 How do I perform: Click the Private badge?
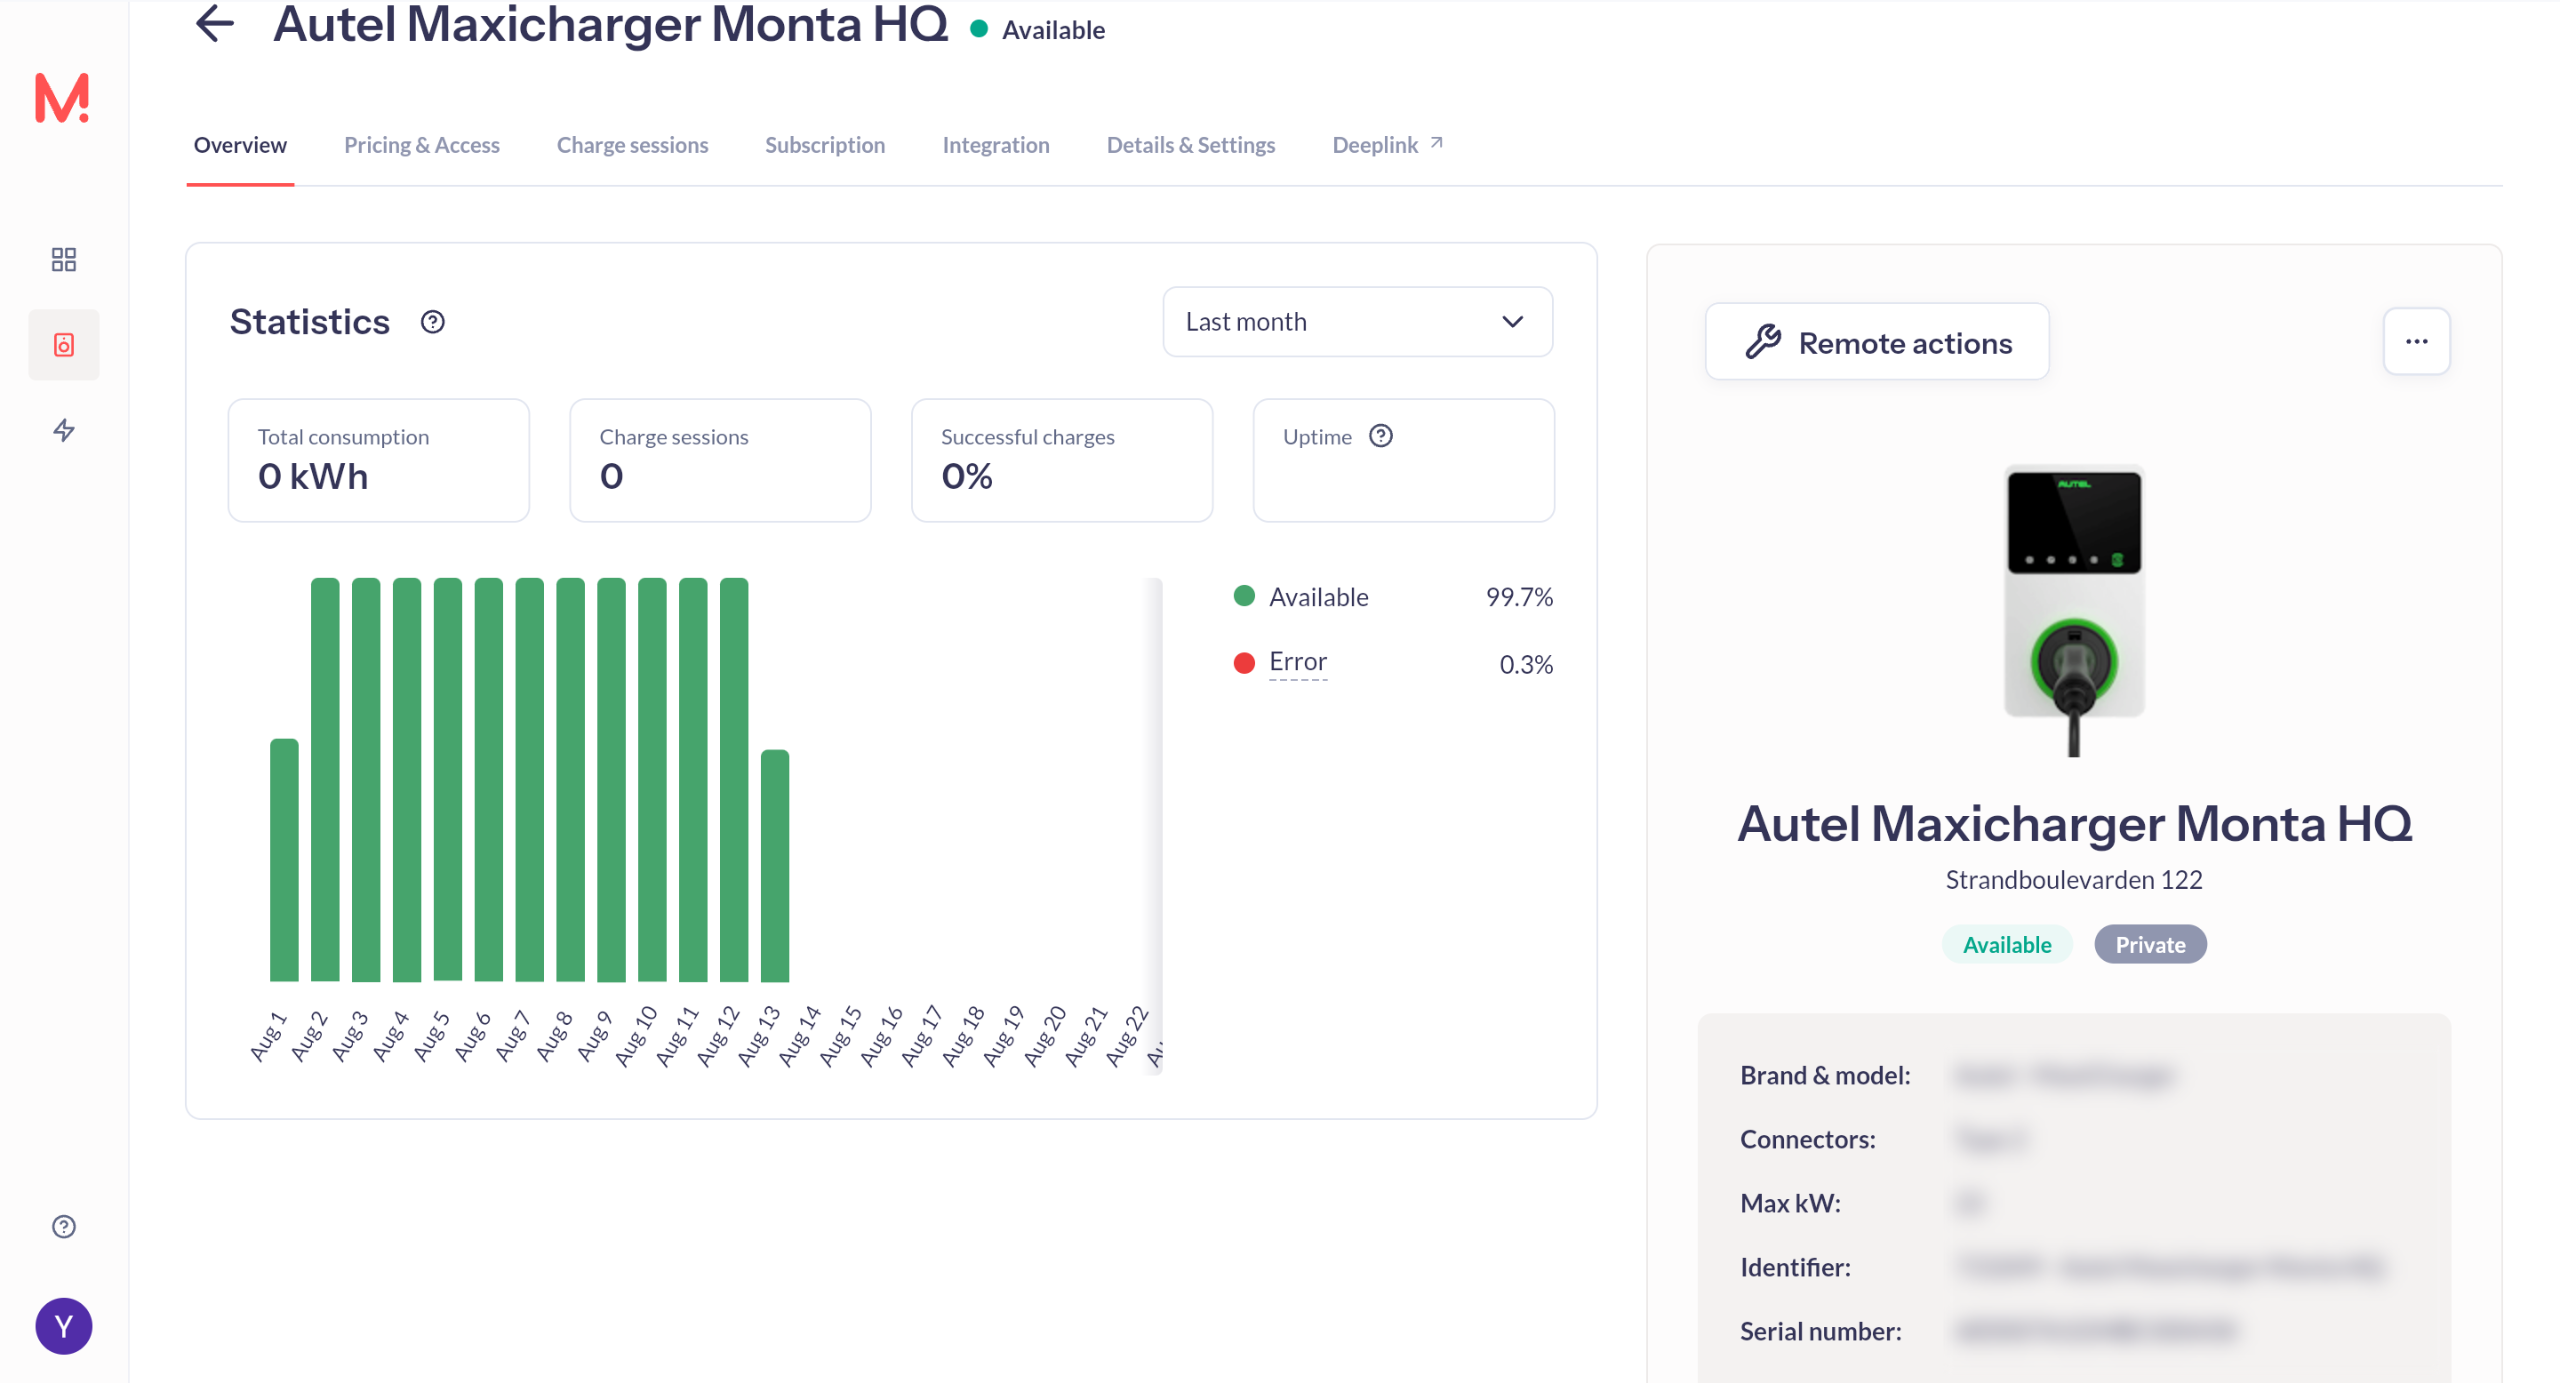point(2150,945)
